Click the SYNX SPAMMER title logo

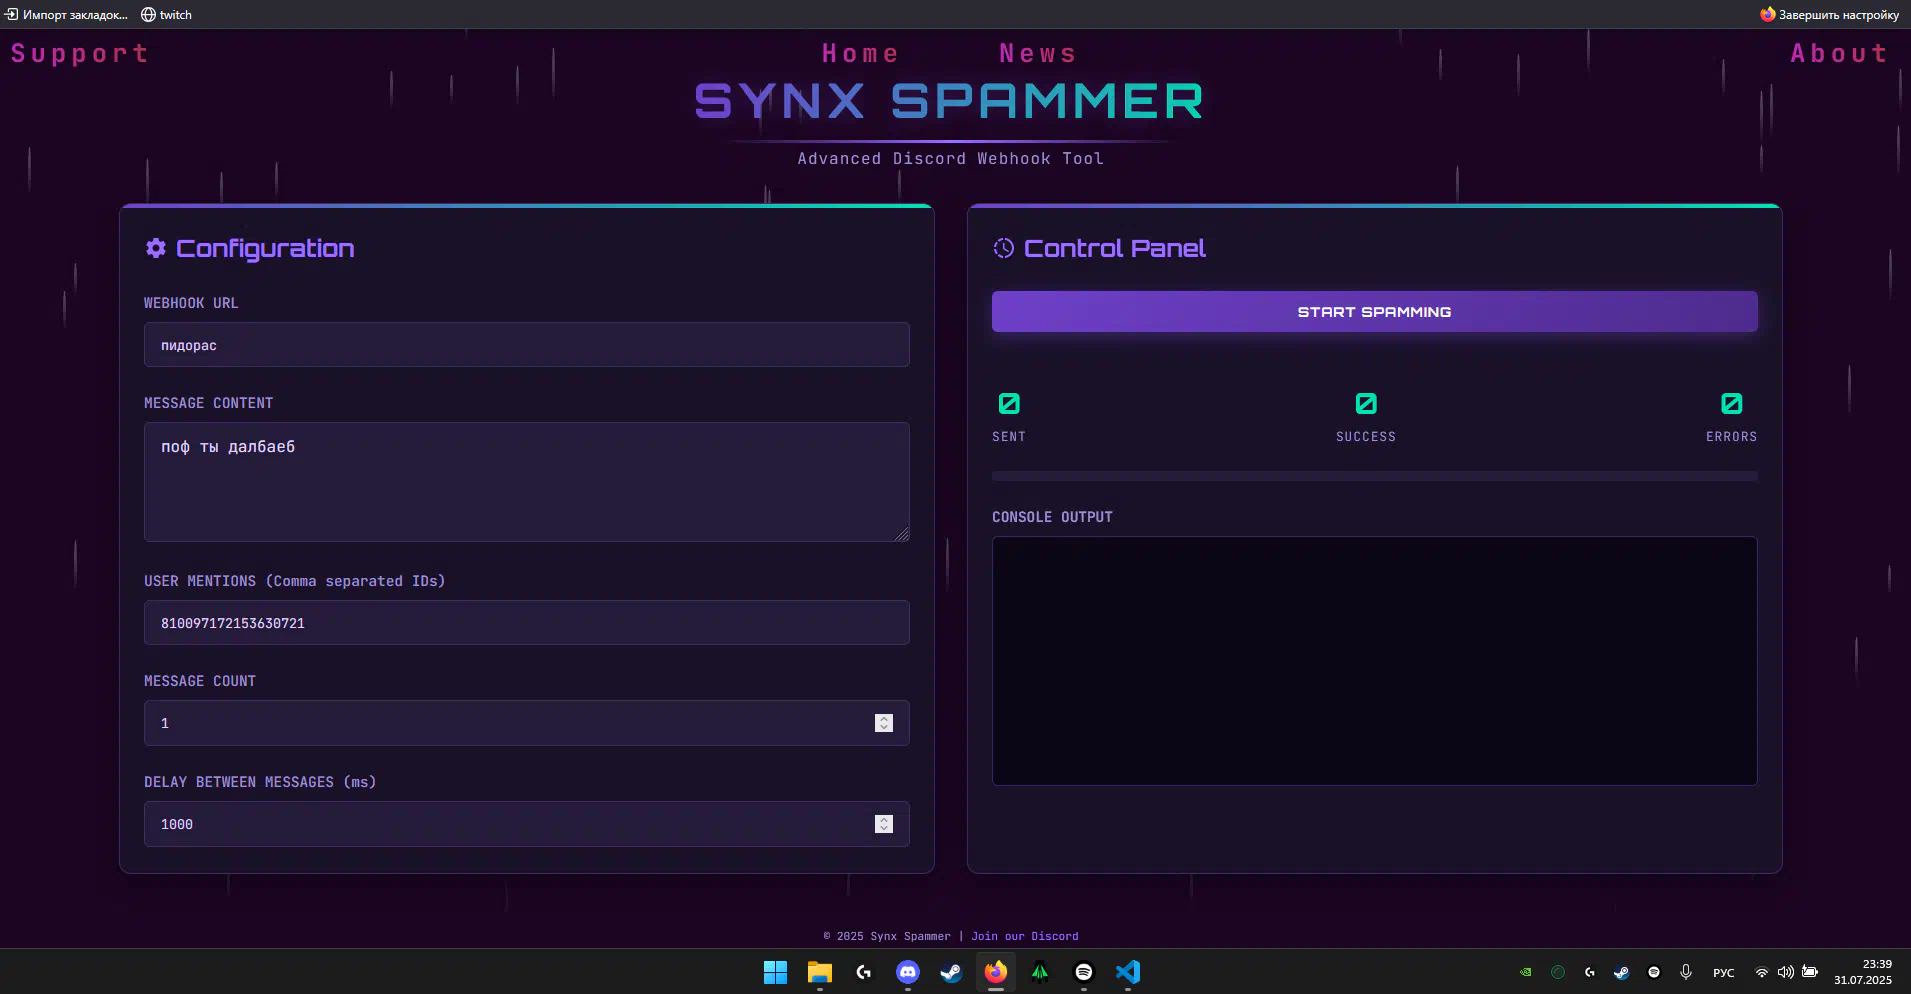tap(949, 102)
